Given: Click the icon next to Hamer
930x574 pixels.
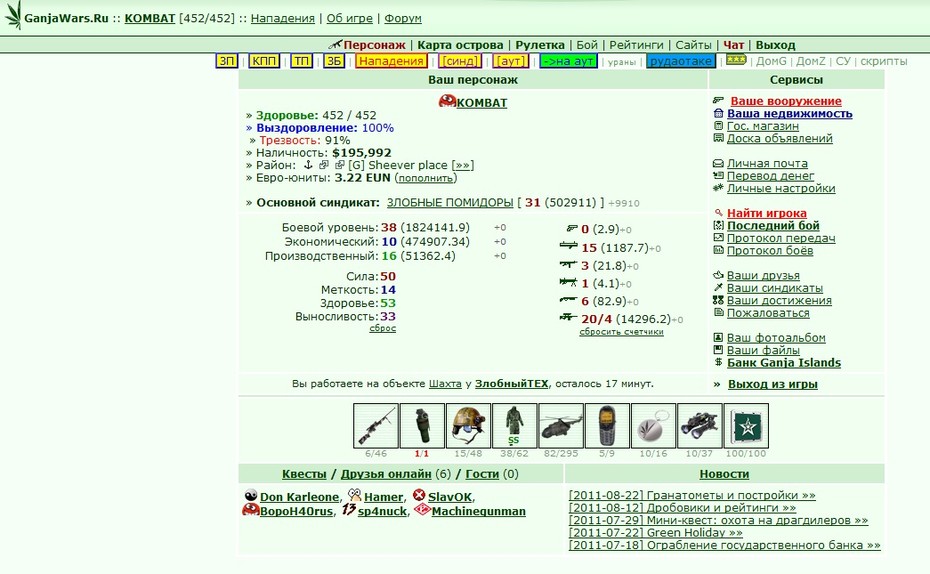Looking at the screenshot, I should (x=355, y=494).
